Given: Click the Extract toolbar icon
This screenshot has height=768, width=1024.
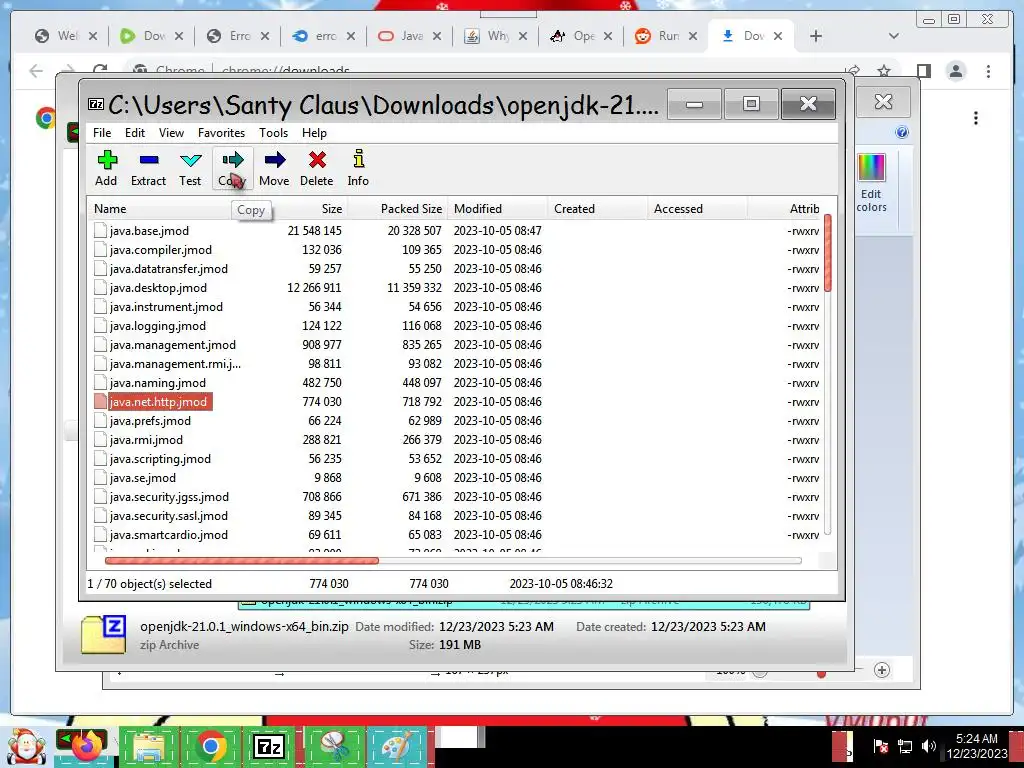Looking at the screenshot, I should (x=148, y=168).
